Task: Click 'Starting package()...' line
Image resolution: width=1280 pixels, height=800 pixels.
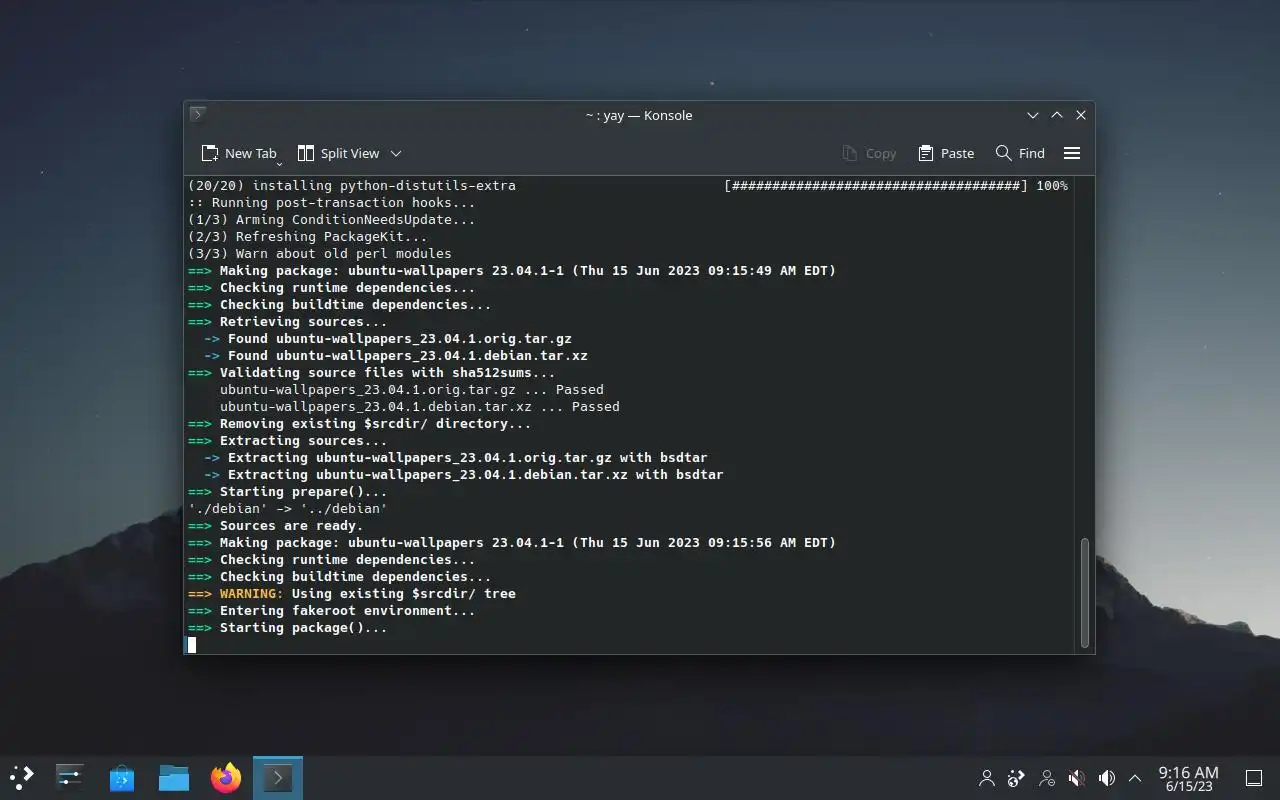Action: 288,627
